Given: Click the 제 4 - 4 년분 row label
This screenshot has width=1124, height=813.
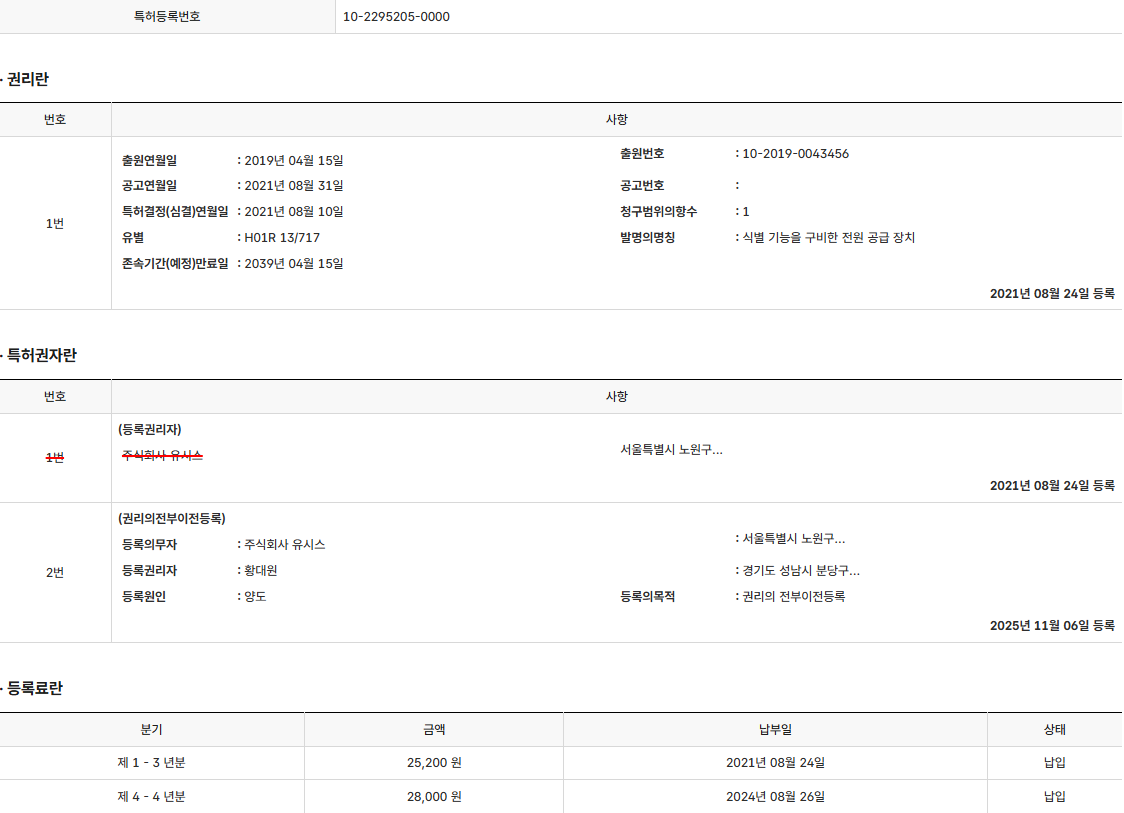Looking at the screenshot, I should pos(152,797).
